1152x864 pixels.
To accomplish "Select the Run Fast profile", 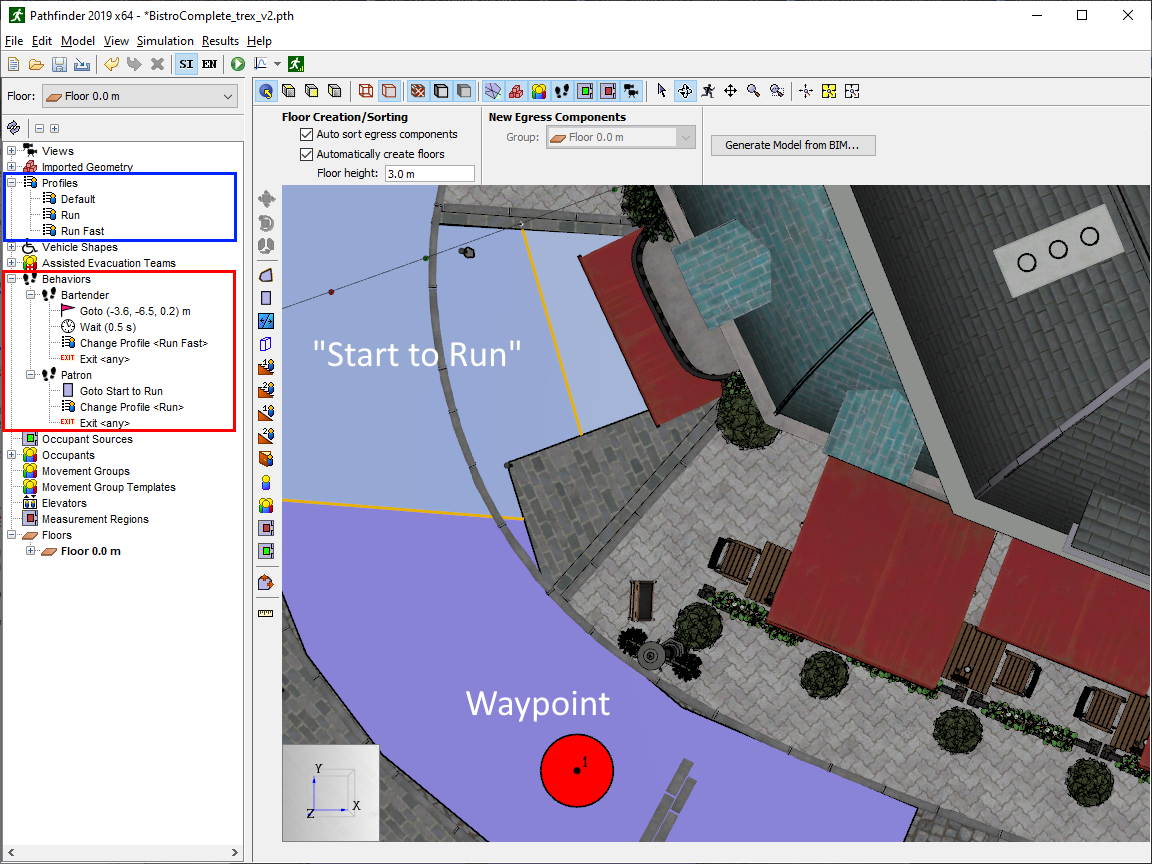I will [x=82, y=231].
